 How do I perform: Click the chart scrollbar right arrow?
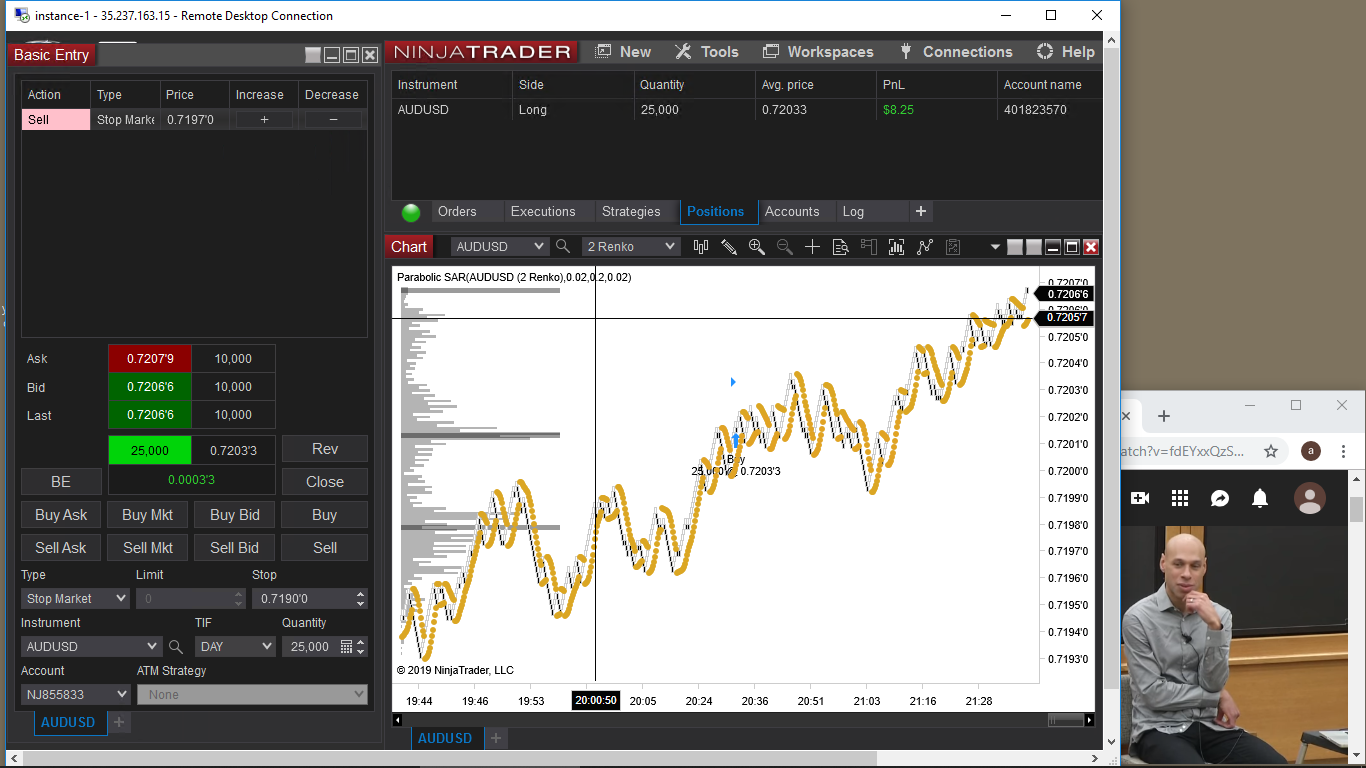1089,720
